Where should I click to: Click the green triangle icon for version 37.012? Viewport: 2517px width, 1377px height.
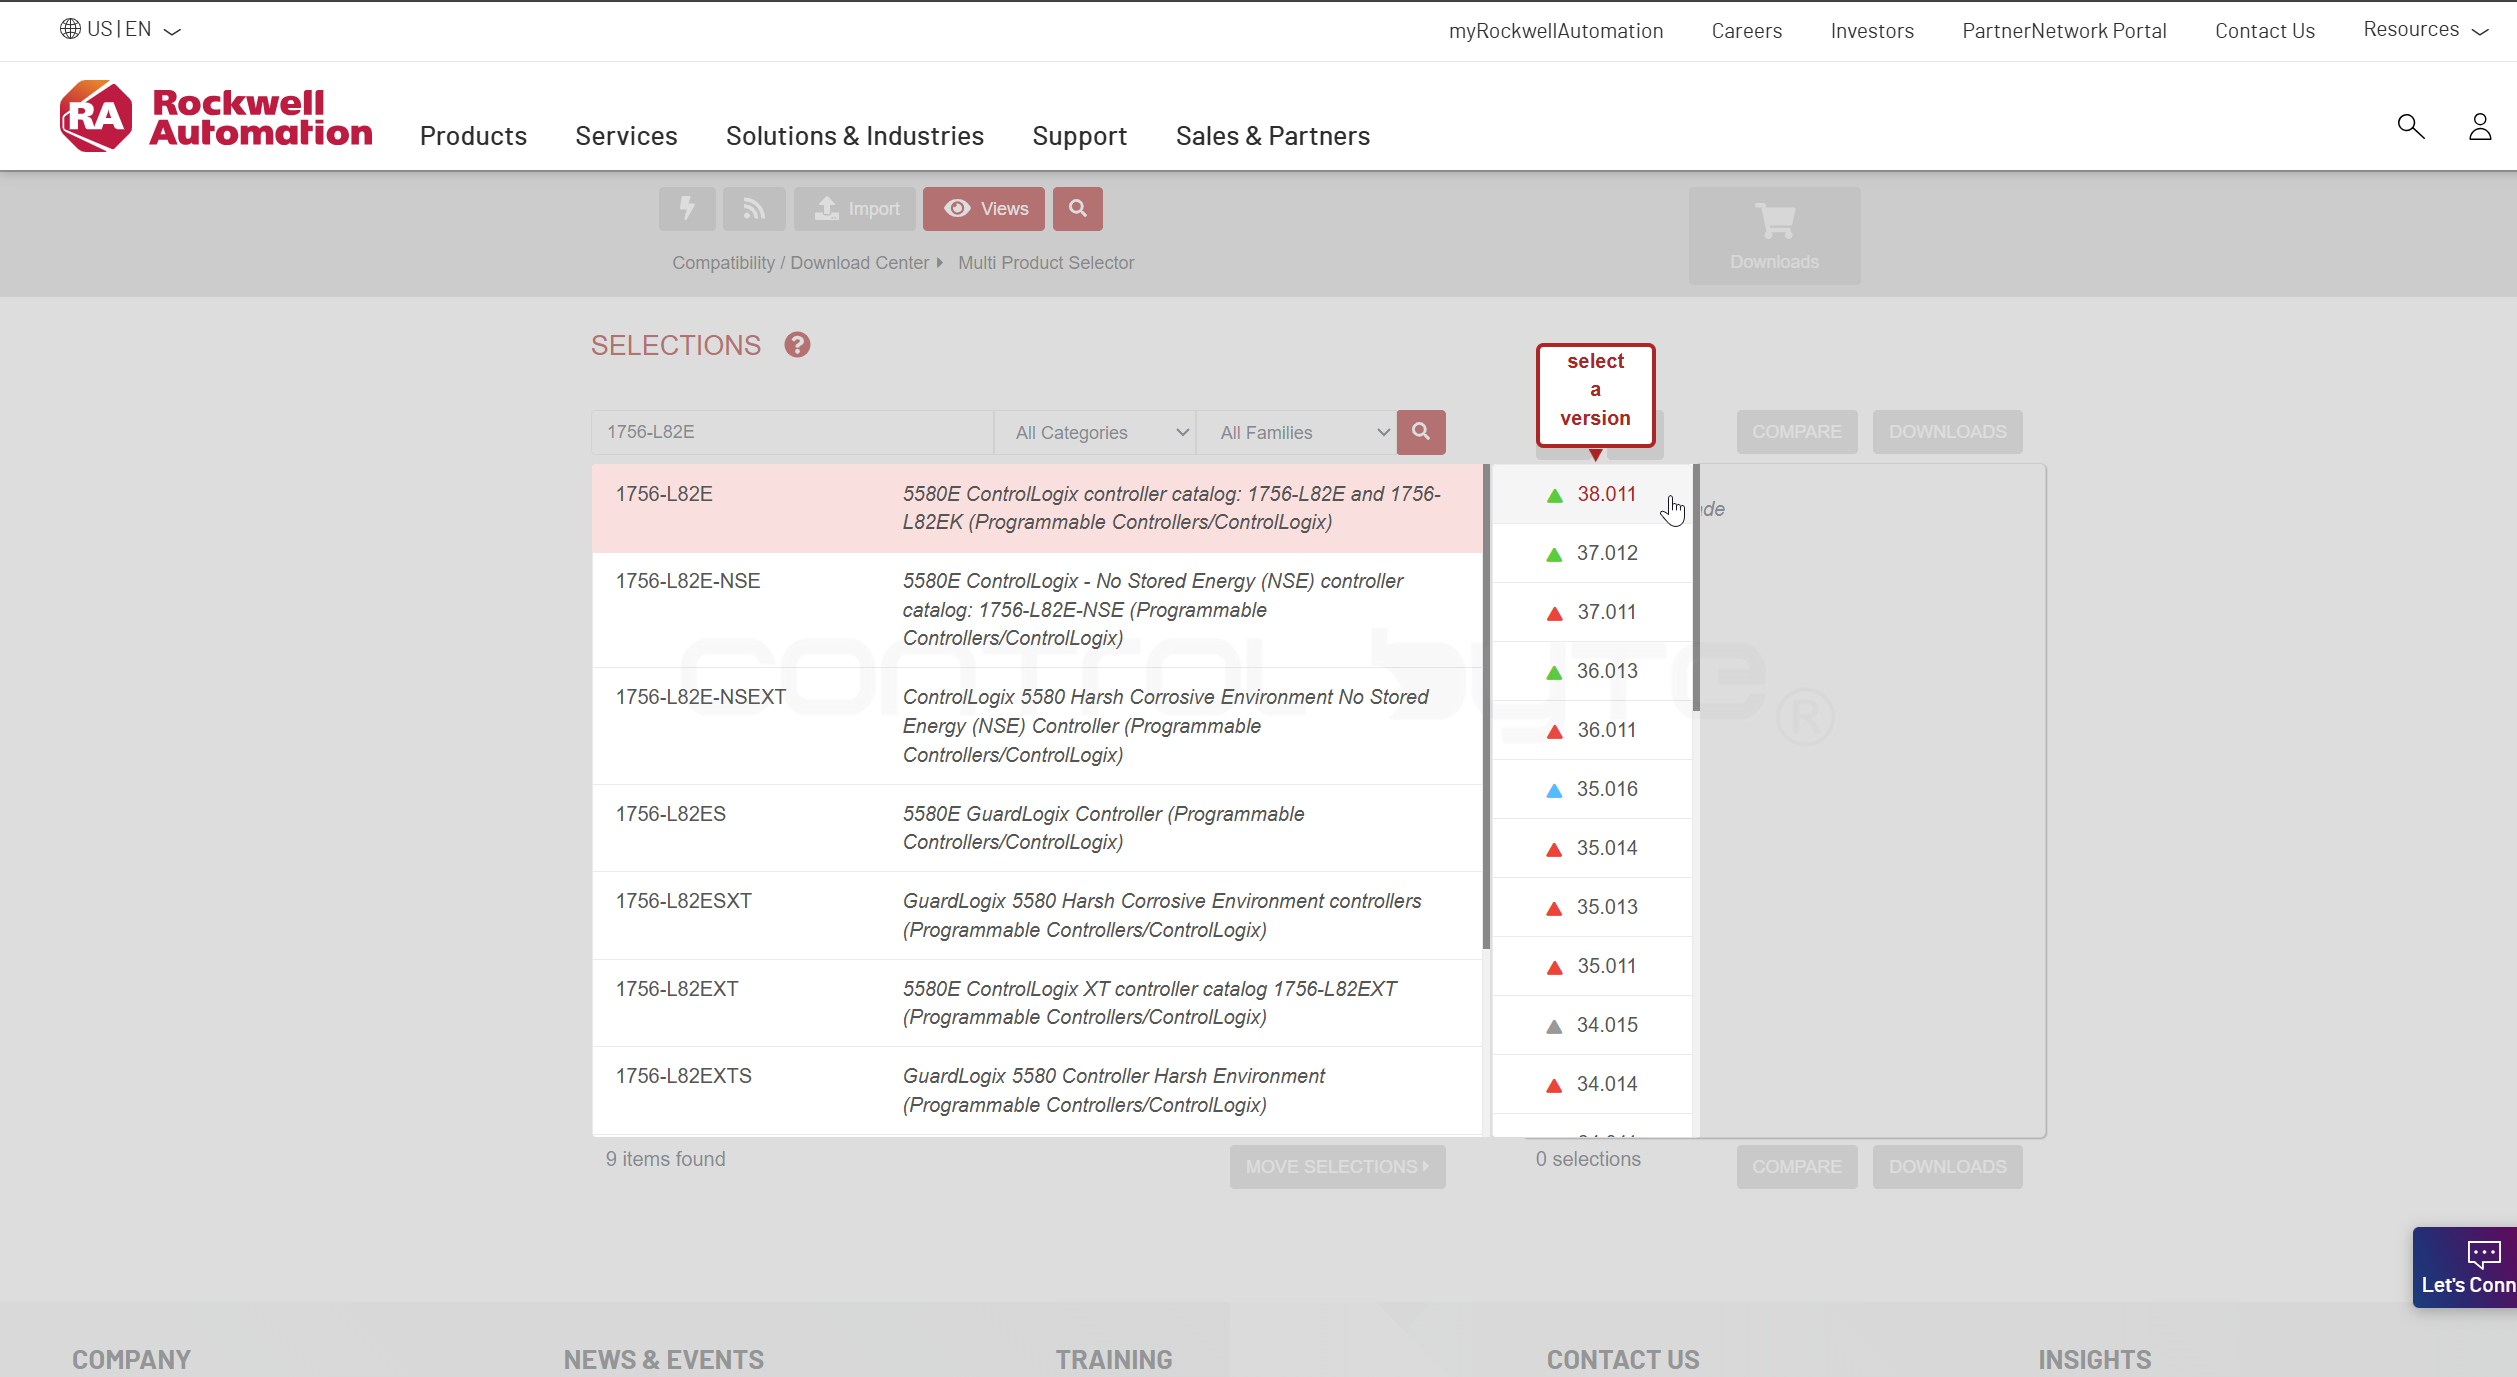click(x=1554, y=554)
